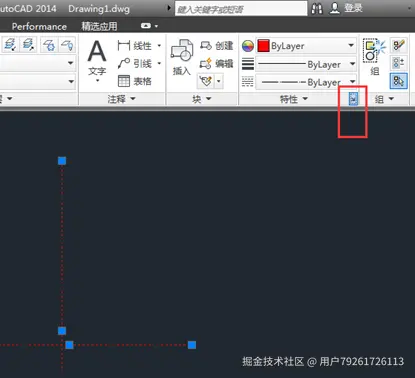Click the 组 group objects icon
The width and height of the screenshot is (415, 378).
pos(375,57)
